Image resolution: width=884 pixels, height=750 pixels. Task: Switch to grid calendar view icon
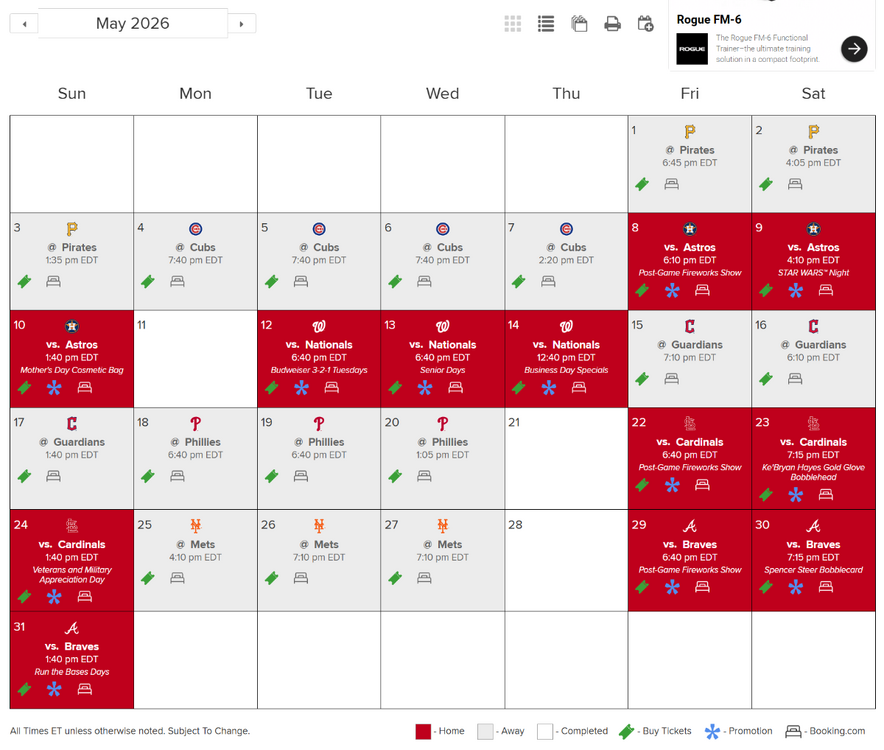tap(512, 24)
